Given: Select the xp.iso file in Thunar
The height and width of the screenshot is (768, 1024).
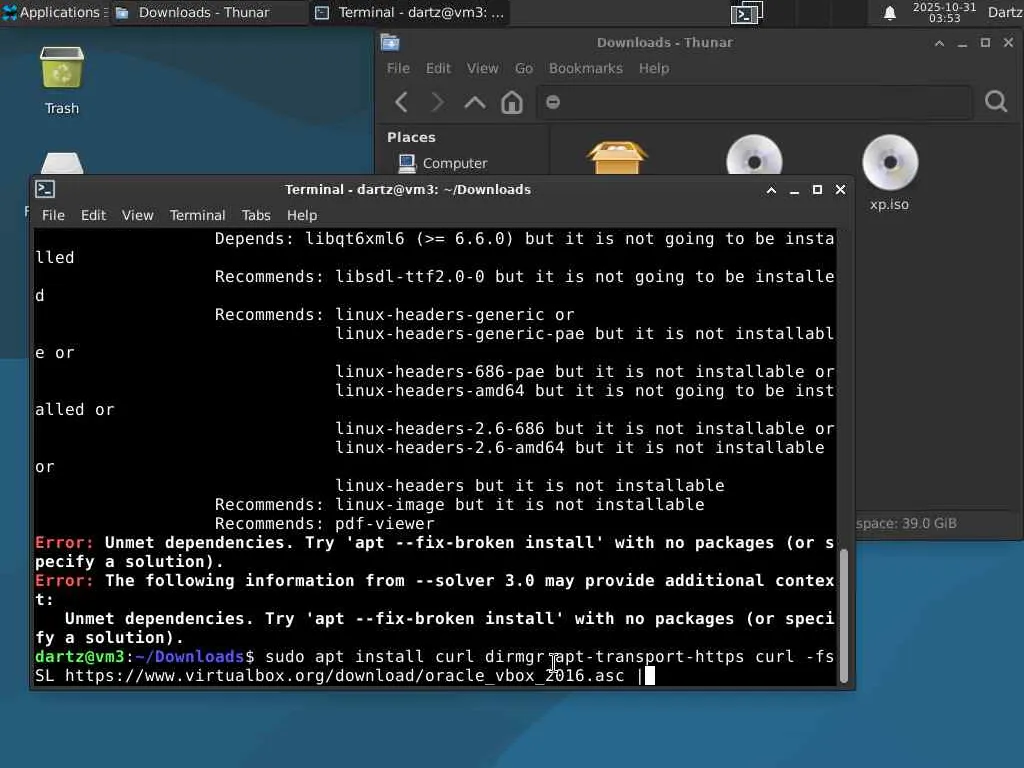Looking at the screenshot, I should point(889,173).
